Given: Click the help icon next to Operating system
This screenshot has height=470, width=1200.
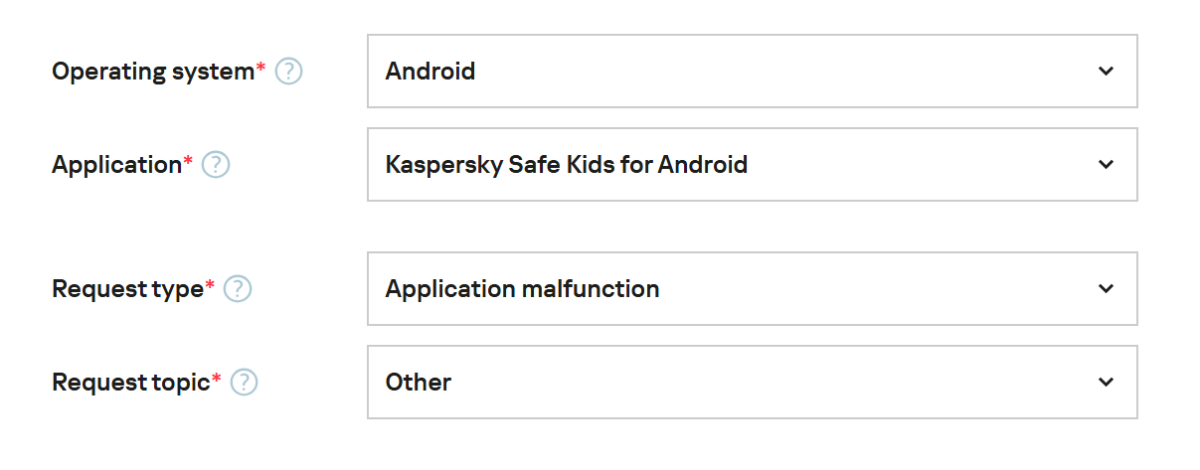Looking at the screenshot, I should point(289,72).
